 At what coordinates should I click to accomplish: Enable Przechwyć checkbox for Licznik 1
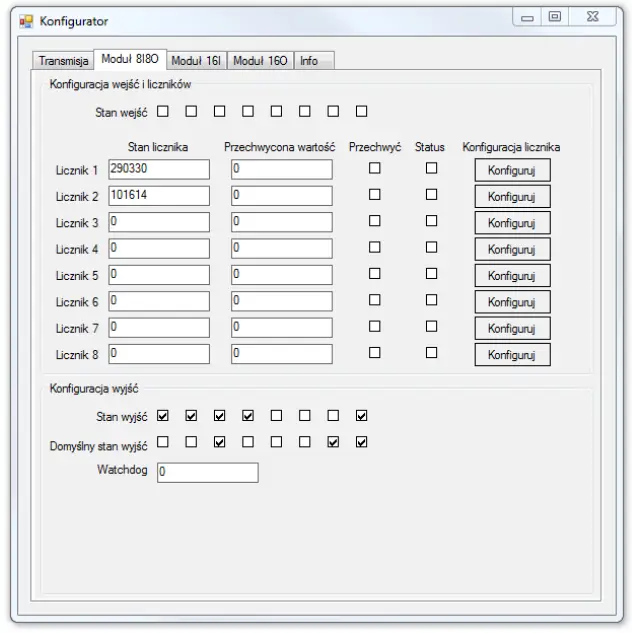tap(375, 168)
